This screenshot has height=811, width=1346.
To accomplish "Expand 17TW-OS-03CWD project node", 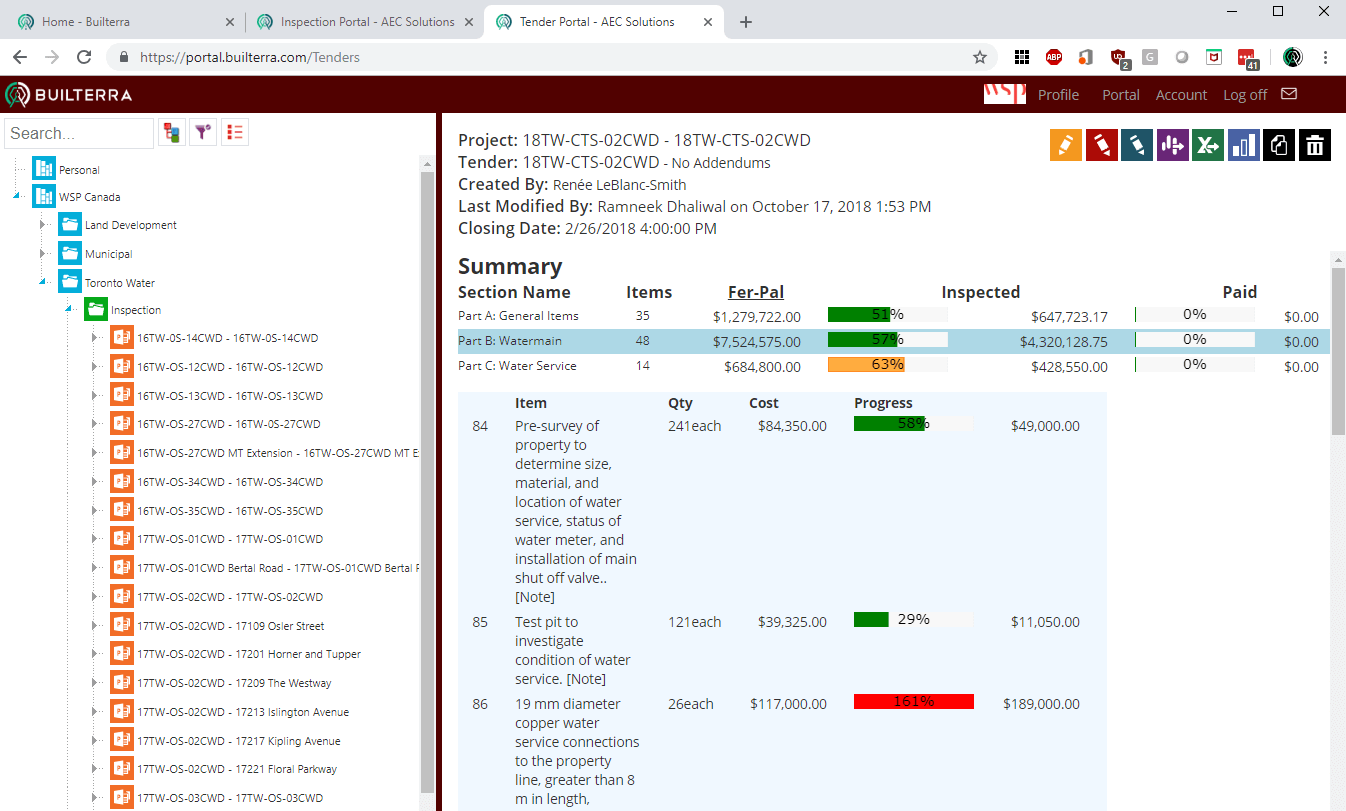I will point(95,798).
